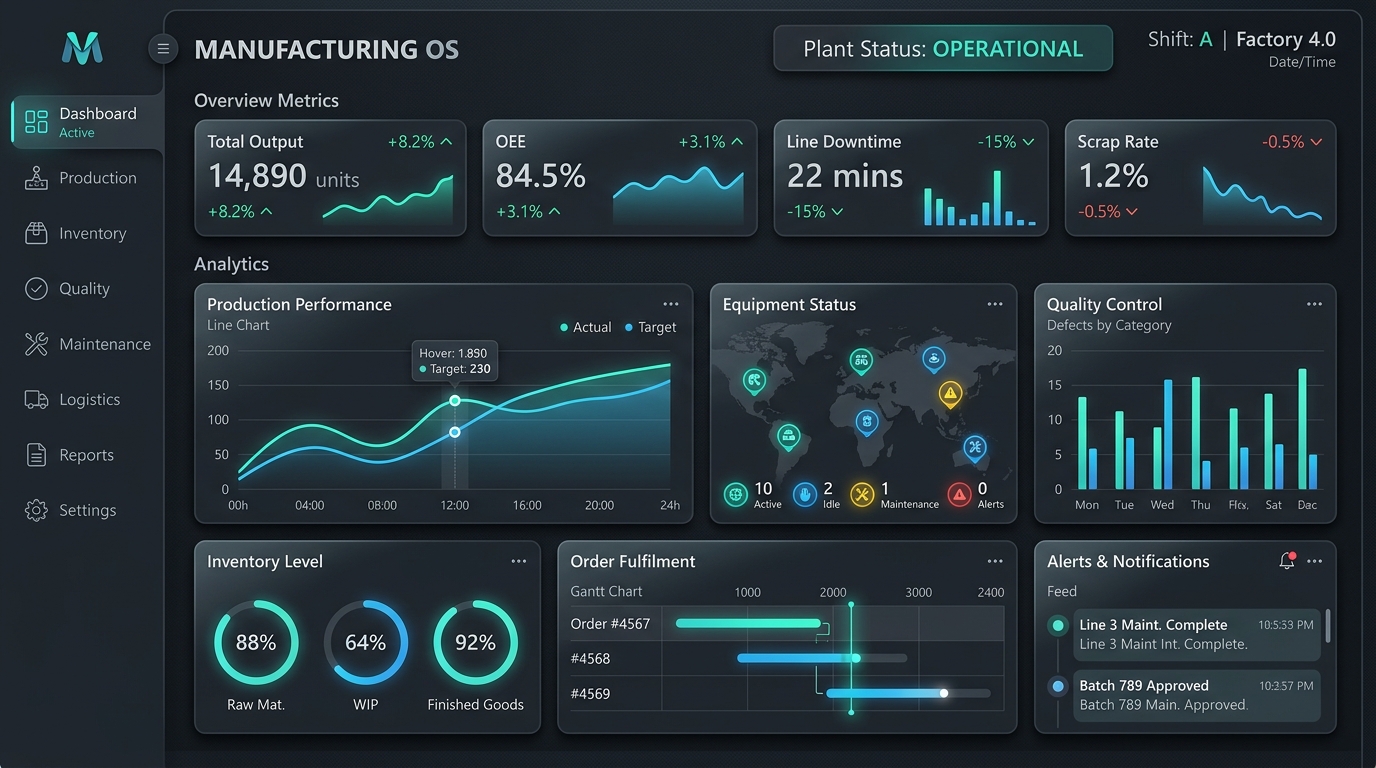This screenshot has height=768, width=1376.
Task: Click the Raw Mat. 88% ring gauge
Action: pyautogui.click(x=256, y=642)
